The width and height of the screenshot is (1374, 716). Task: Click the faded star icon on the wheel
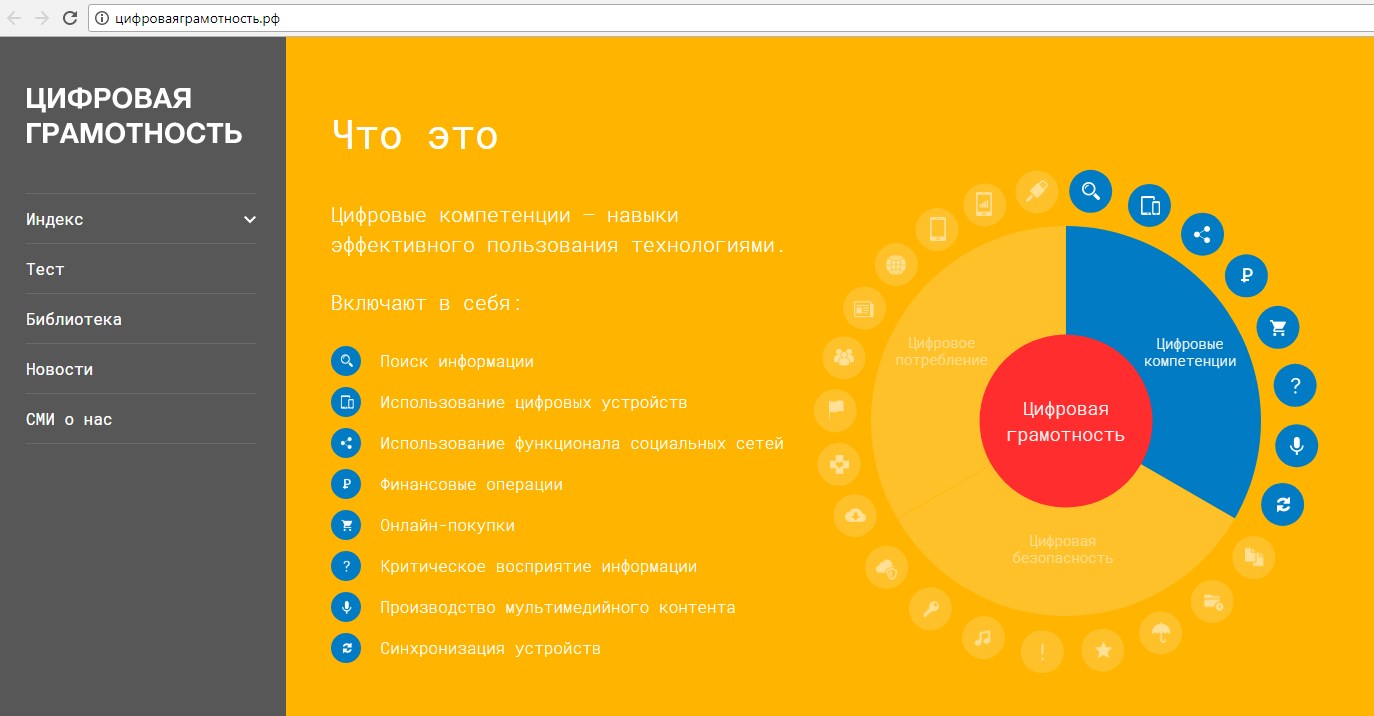(1103, 651)
